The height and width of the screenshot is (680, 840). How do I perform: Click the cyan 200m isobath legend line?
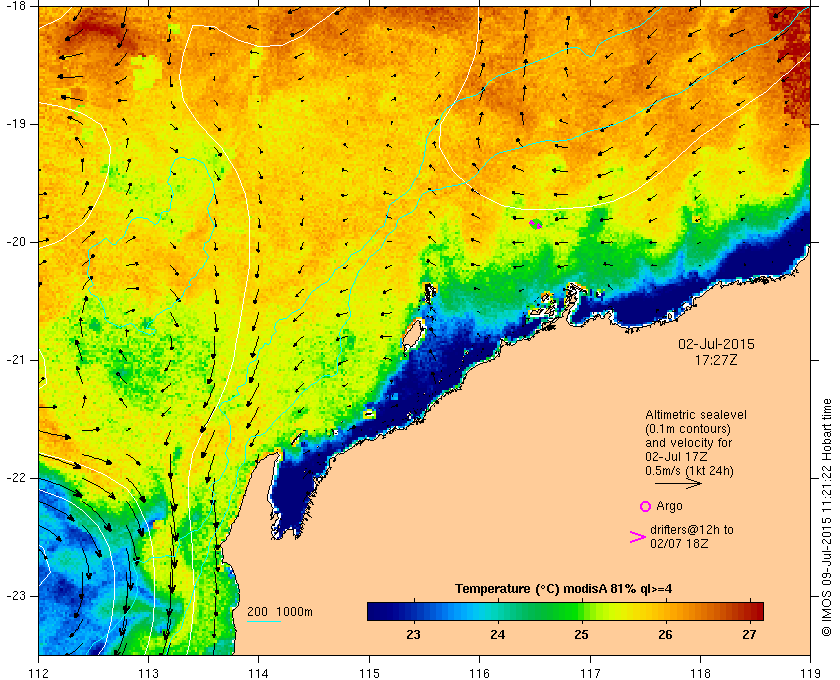click(264, 621)
